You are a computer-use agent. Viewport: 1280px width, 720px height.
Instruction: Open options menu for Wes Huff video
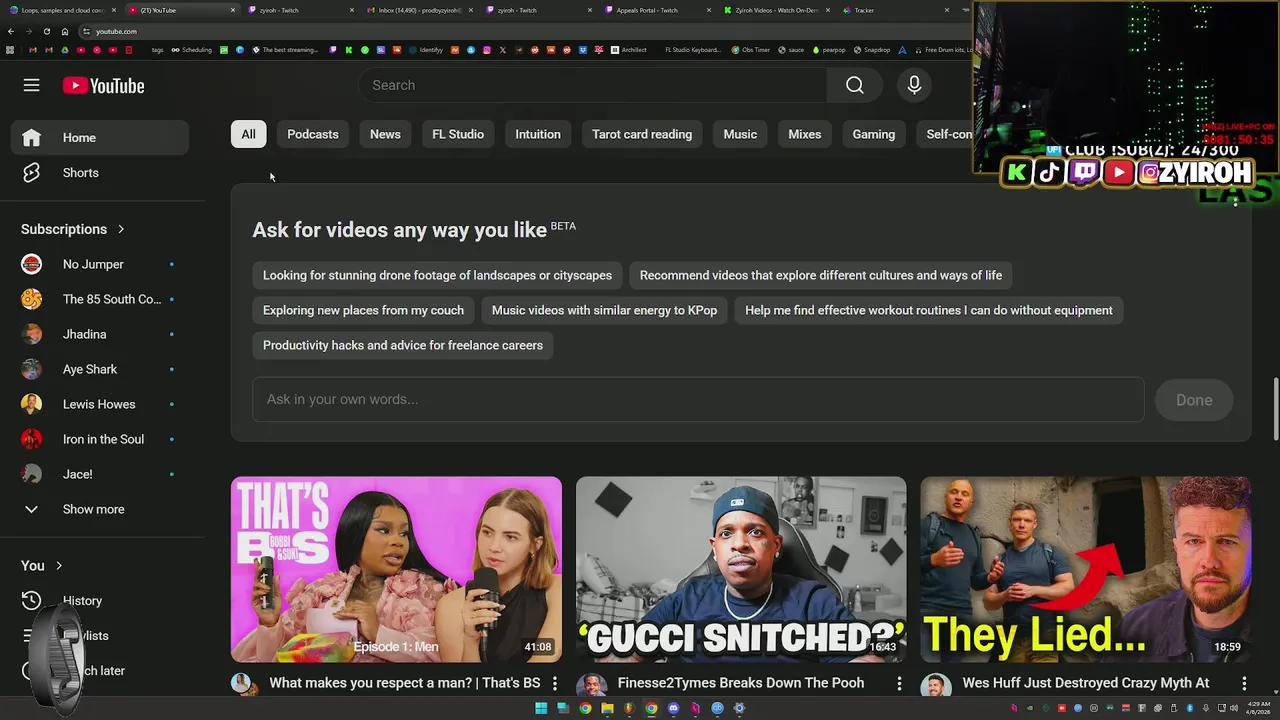1244,683
